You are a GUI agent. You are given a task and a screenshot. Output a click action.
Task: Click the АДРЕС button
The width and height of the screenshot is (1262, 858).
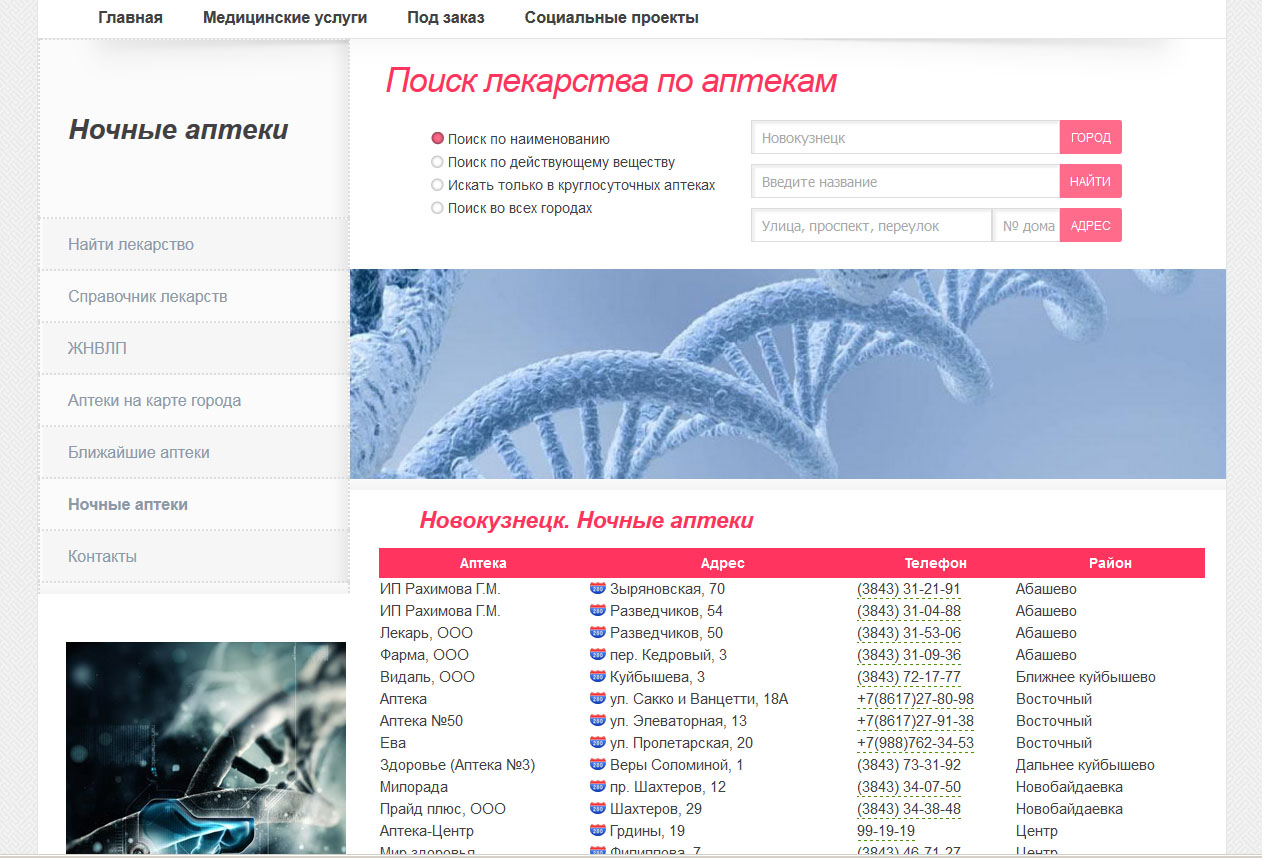pos(1091,225)
